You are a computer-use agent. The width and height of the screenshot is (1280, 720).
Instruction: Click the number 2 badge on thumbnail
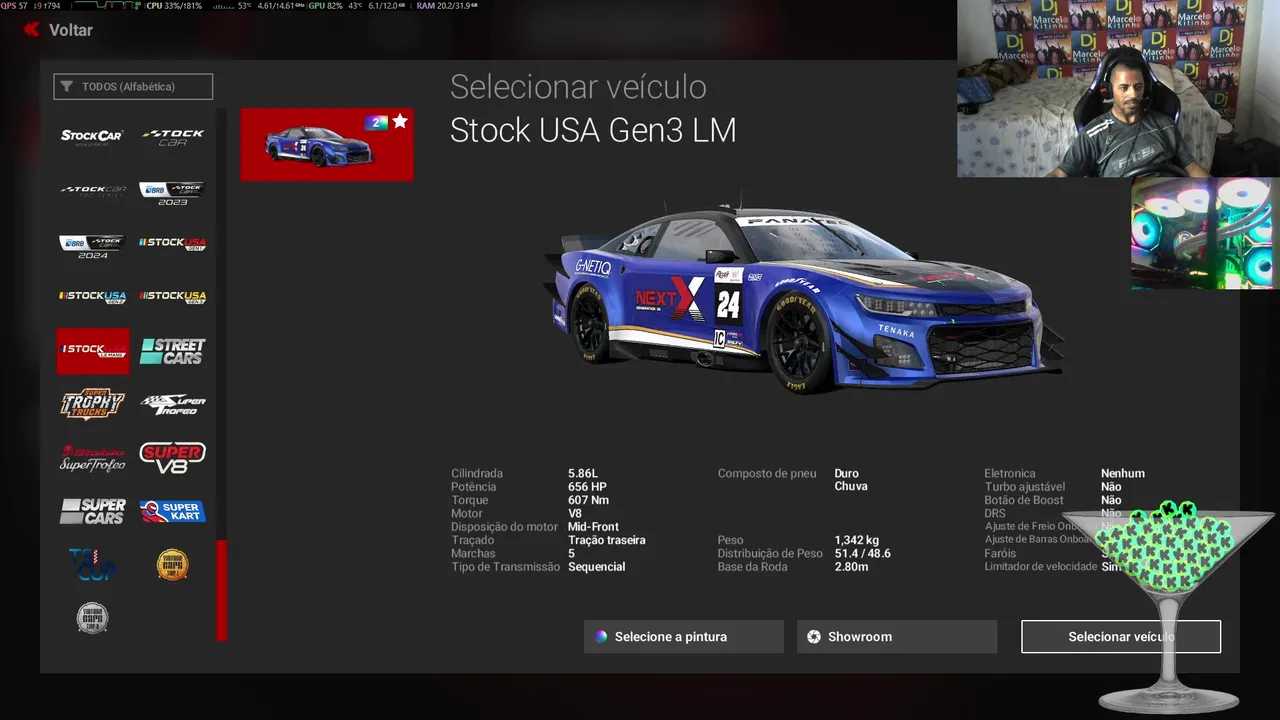click(376, 122)
